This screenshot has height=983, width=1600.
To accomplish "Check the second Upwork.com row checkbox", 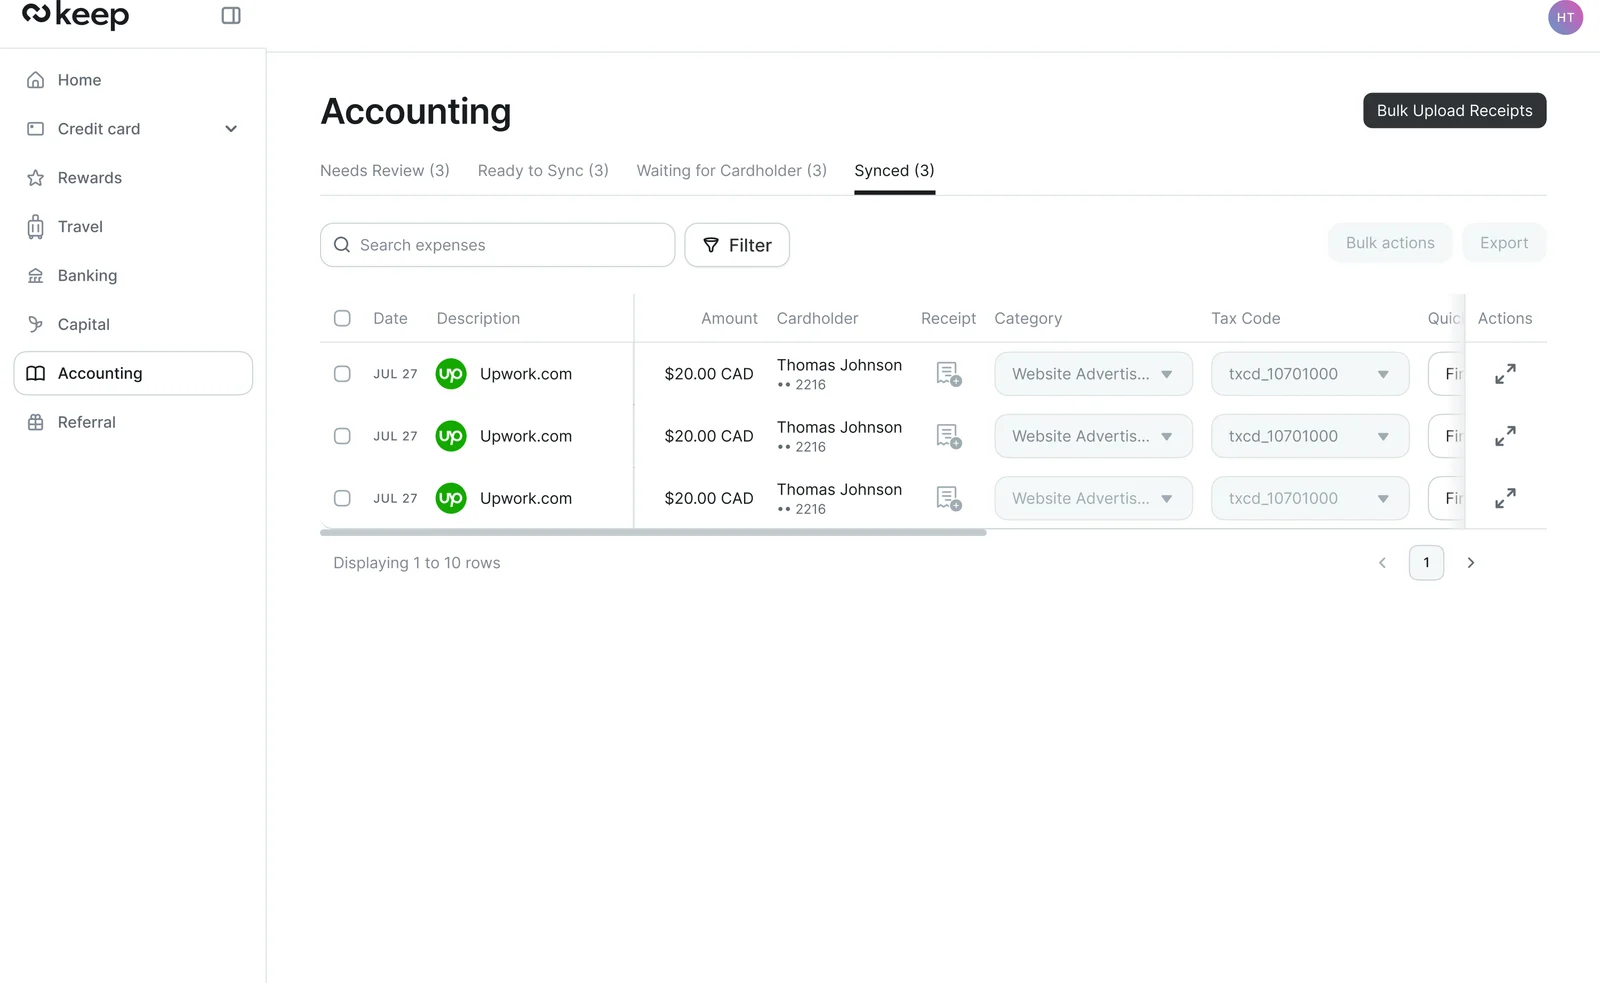I will (342, 436).
